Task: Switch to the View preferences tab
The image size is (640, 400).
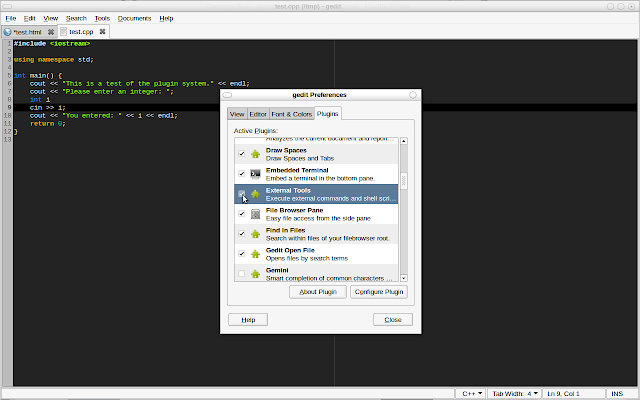Action: (x=237, y=114)
